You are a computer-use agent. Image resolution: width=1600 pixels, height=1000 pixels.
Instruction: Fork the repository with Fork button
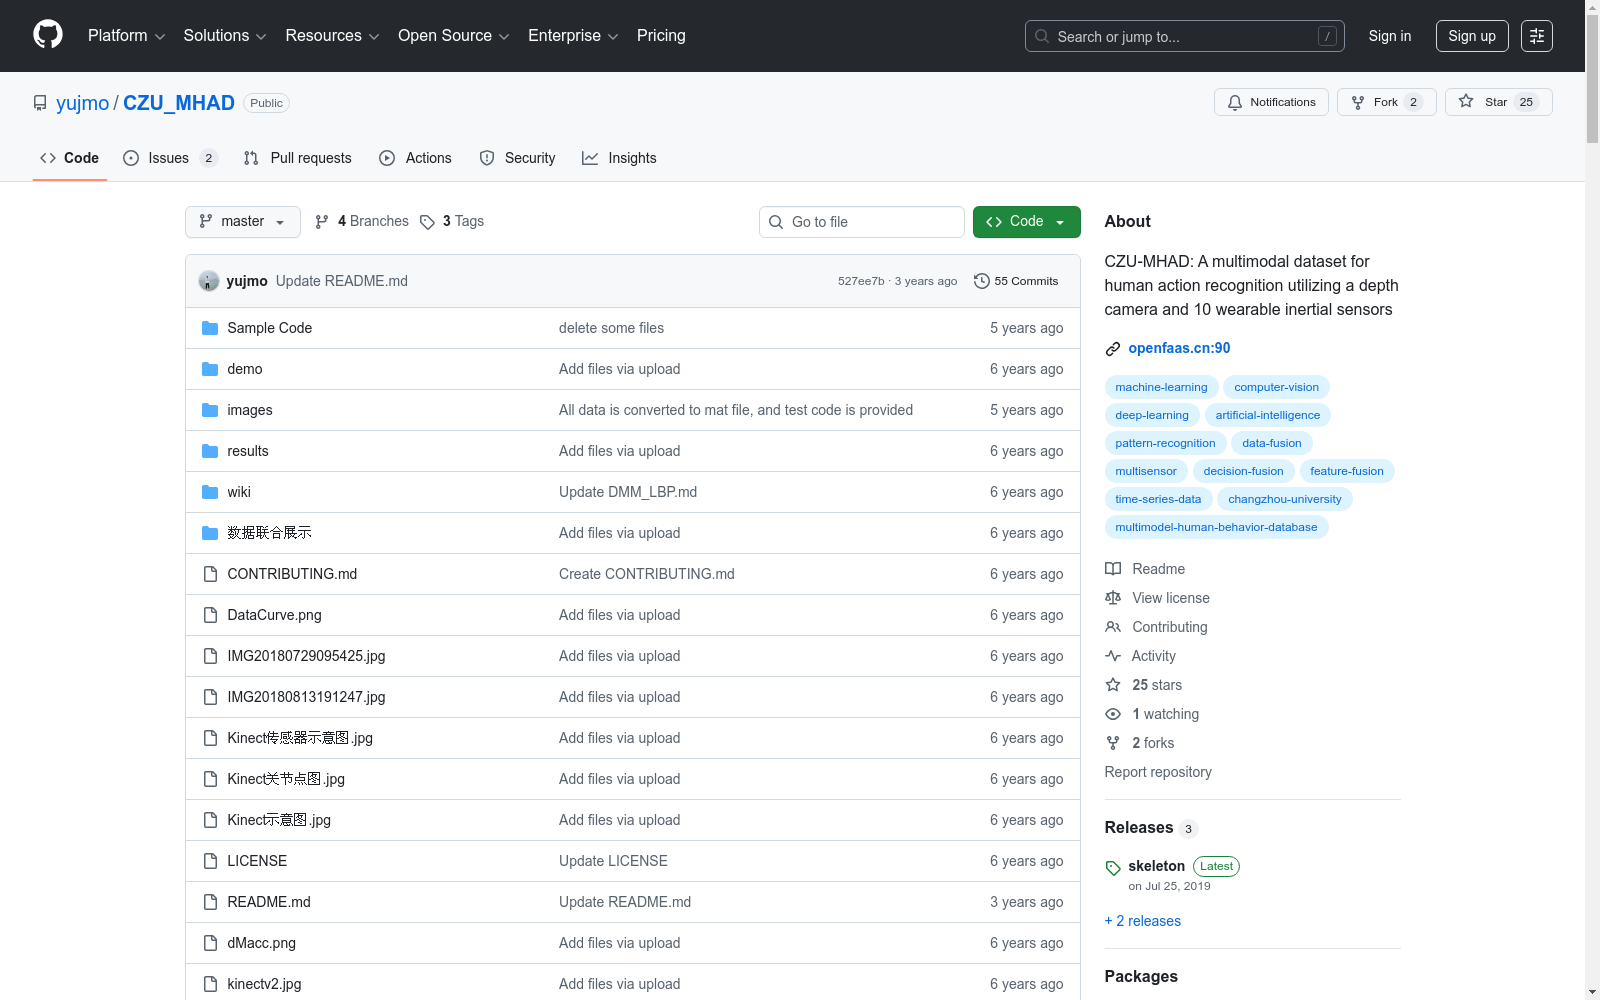[1387, 102]
